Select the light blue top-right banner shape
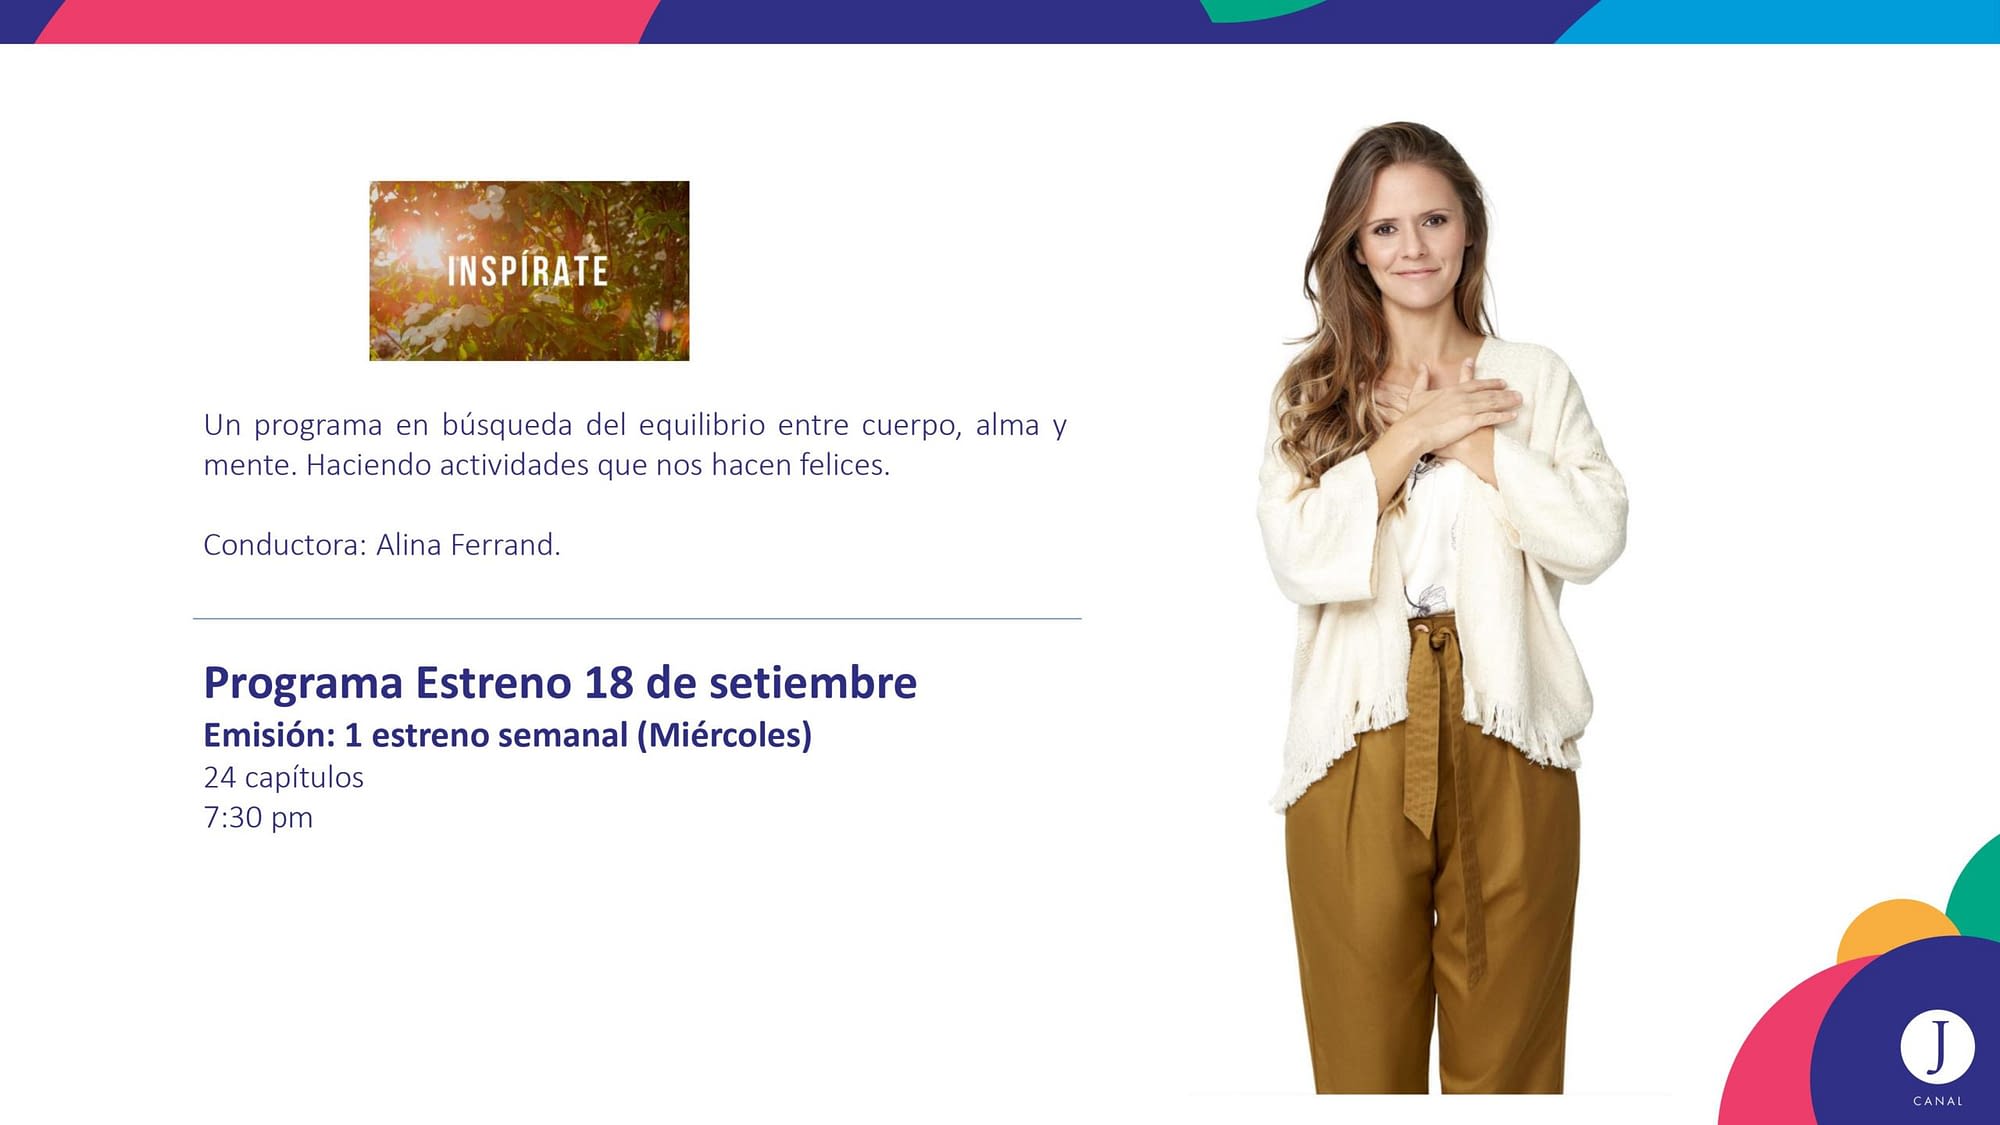This screenshot has width=2000, height=1125. pos(1780,22)
